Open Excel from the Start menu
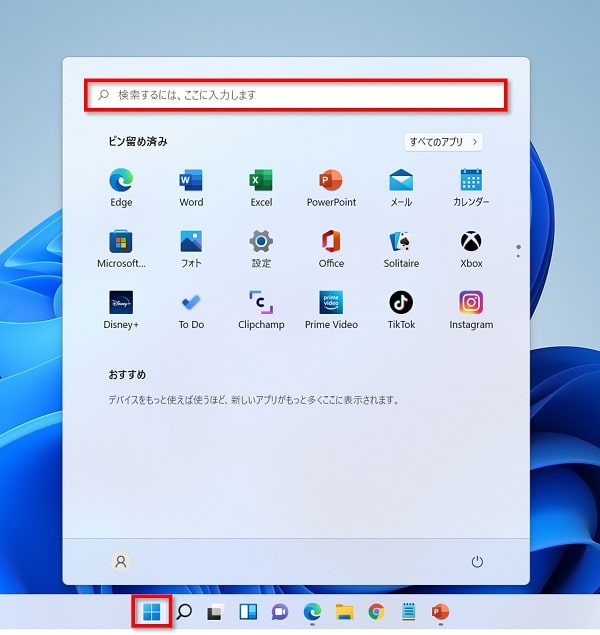The width and height of the screenshot is (600, 635). (x=261, y=187)
